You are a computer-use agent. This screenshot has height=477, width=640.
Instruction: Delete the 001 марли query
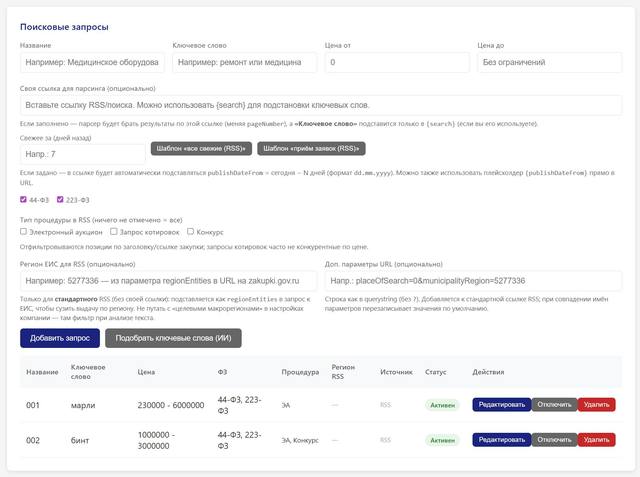pyautogui.click(x=596, y=405)
